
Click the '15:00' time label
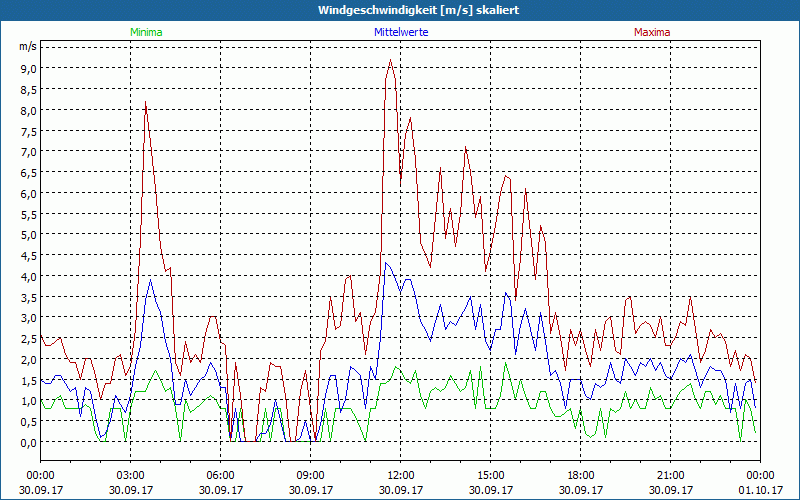click(x=491, y=476)
